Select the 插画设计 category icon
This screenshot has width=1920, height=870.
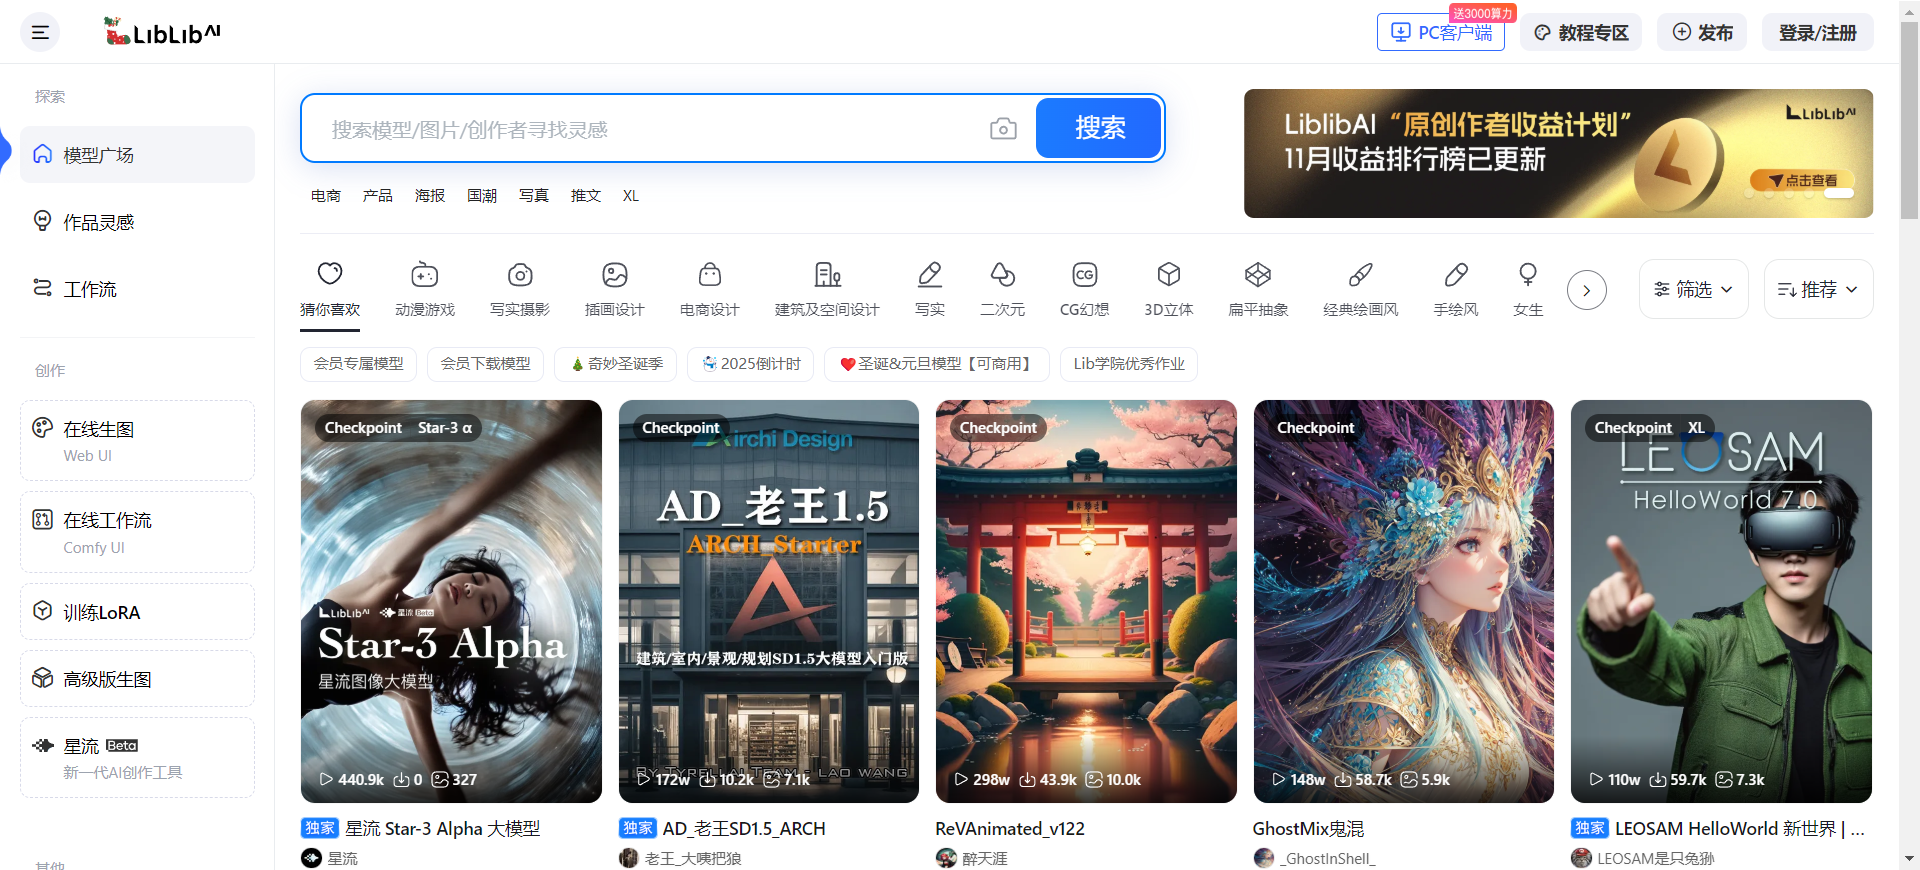point(615,289)
